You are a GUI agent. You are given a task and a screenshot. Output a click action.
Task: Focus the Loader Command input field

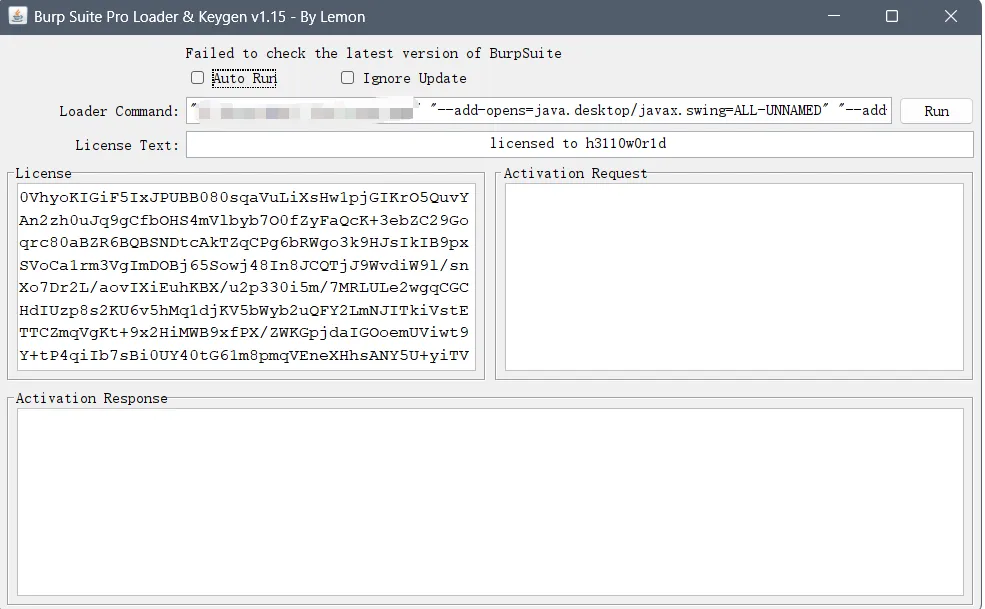click(538, 111)
